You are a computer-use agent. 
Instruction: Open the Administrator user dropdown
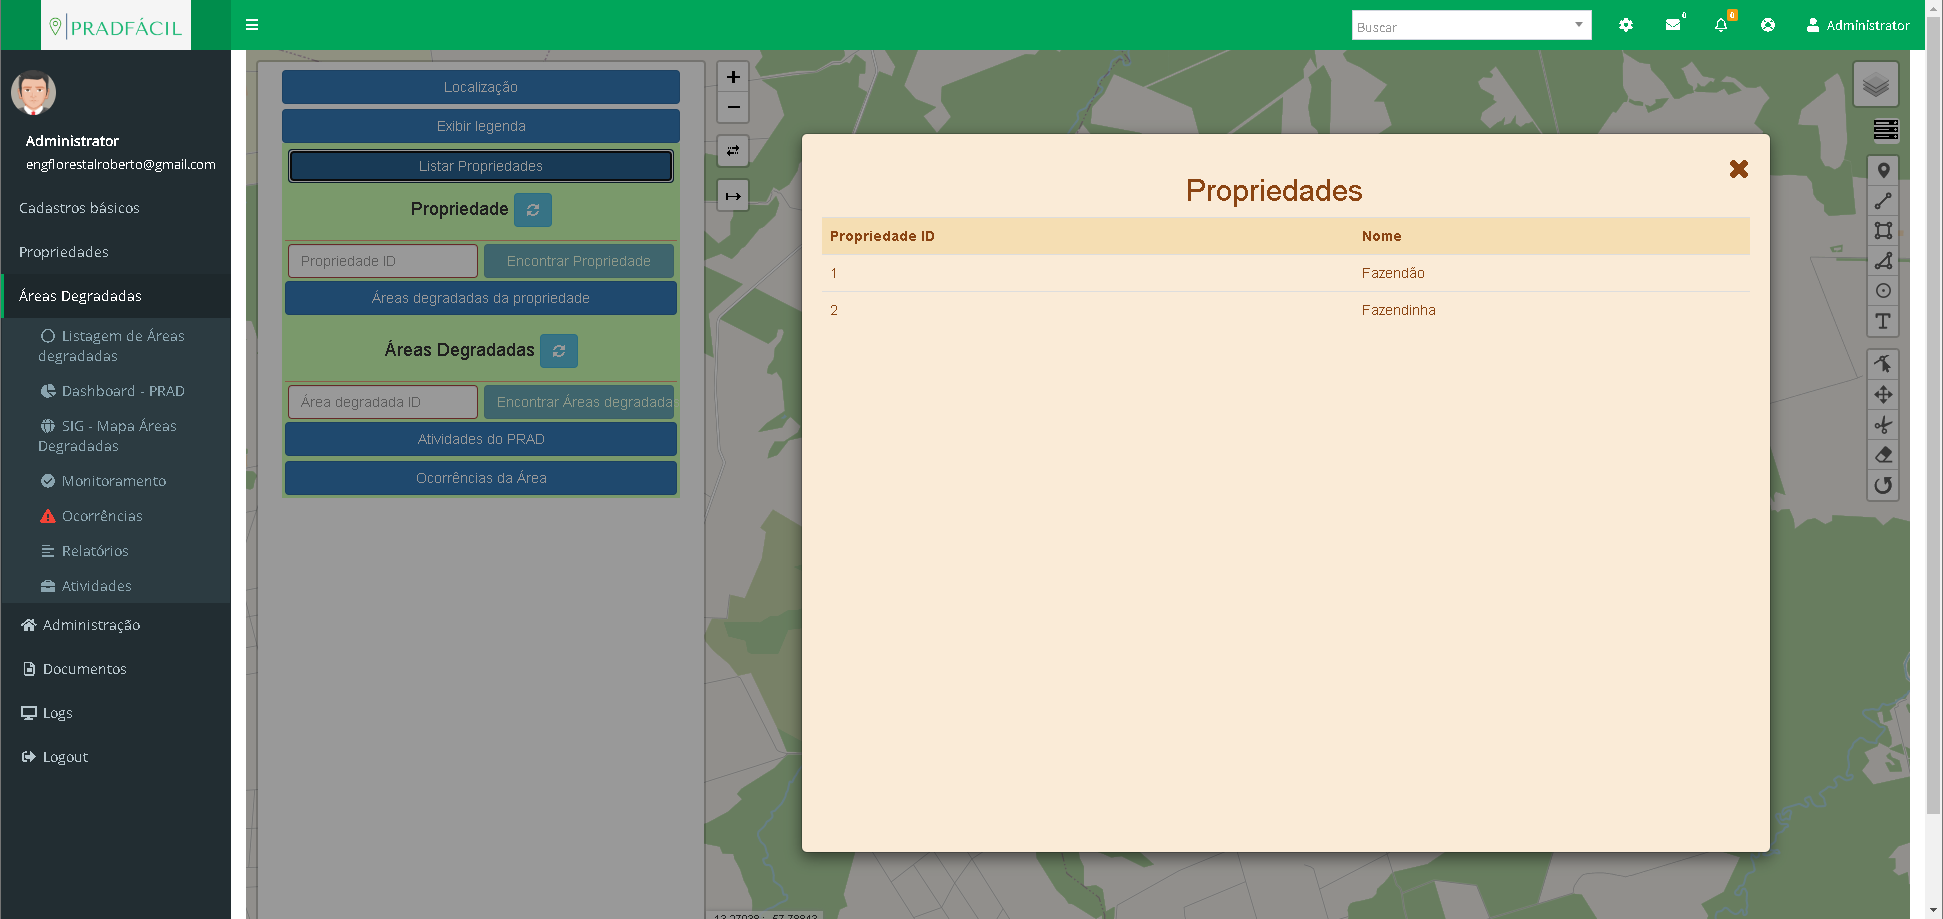1857,25
